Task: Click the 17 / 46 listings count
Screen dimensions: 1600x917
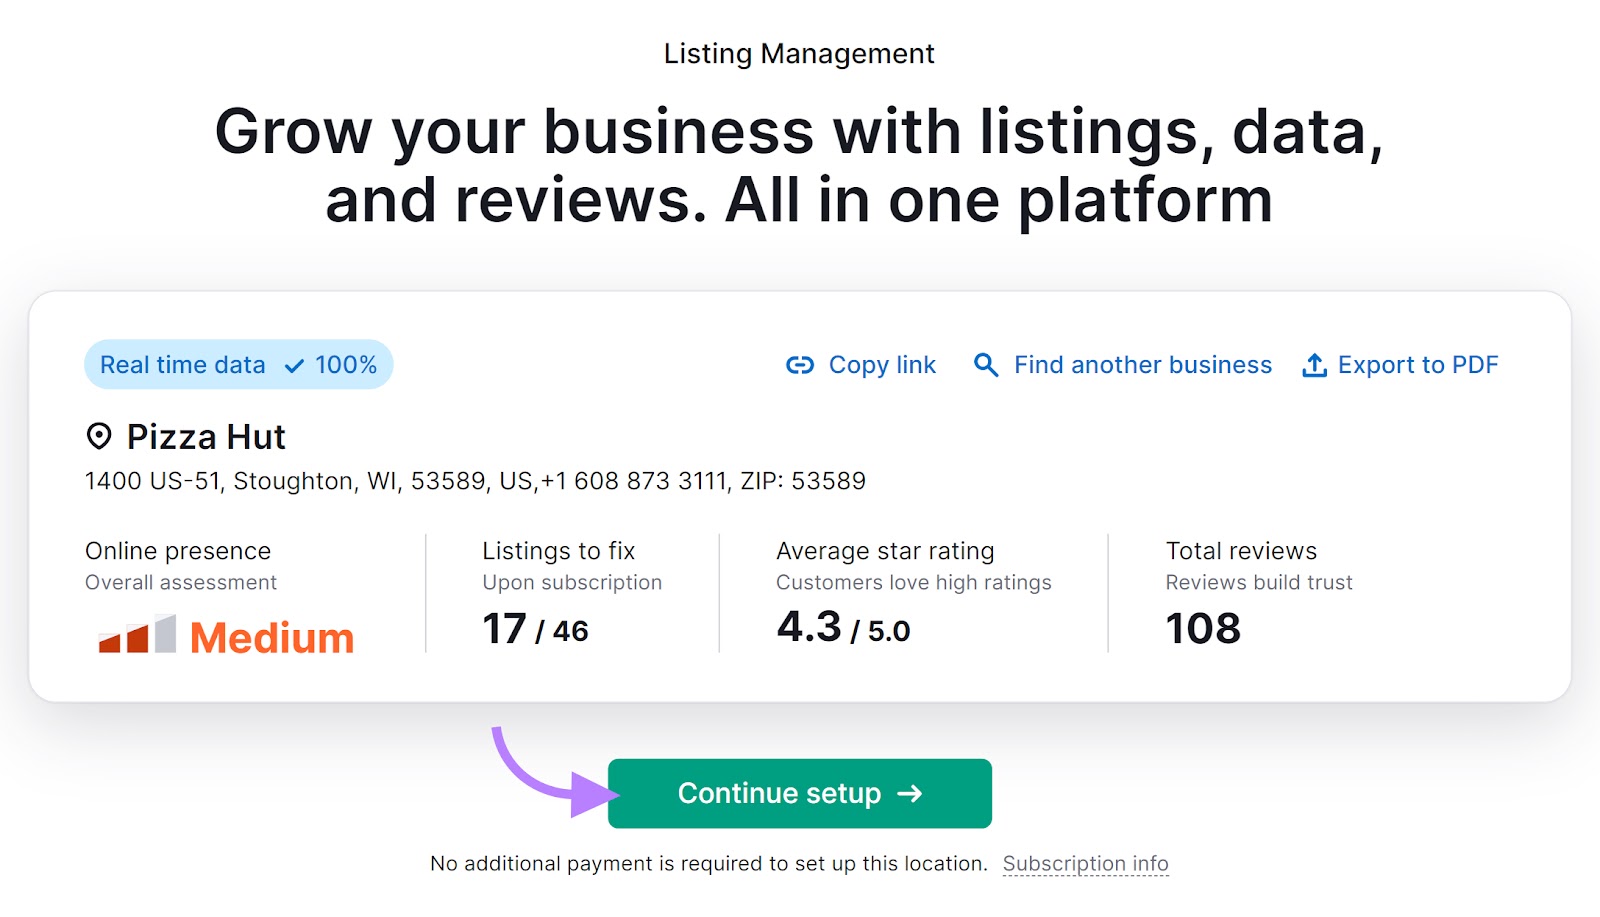Action: coord(535,629)
